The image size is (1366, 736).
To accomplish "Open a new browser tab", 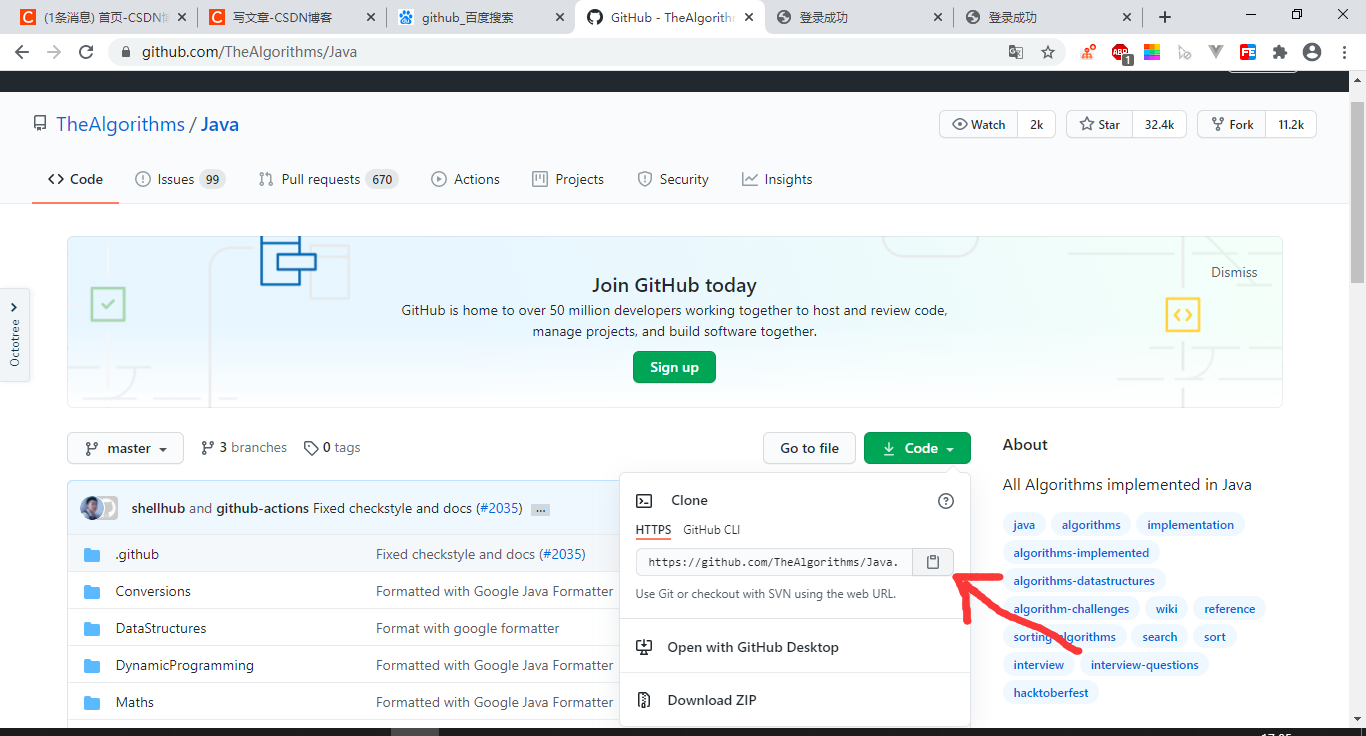I will click(x=1165, y=17).
